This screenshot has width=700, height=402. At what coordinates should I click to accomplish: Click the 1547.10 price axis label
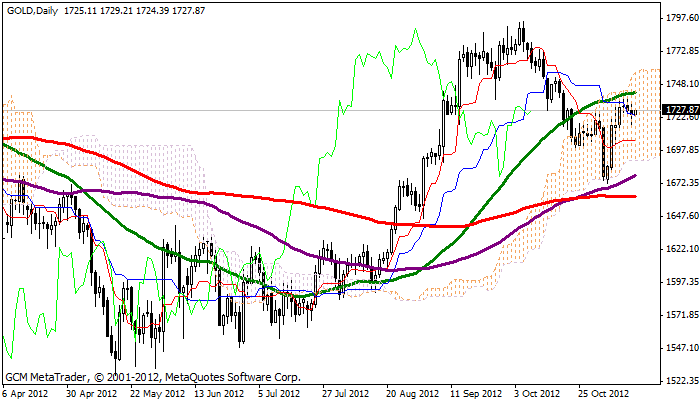[x=680, y=348]
